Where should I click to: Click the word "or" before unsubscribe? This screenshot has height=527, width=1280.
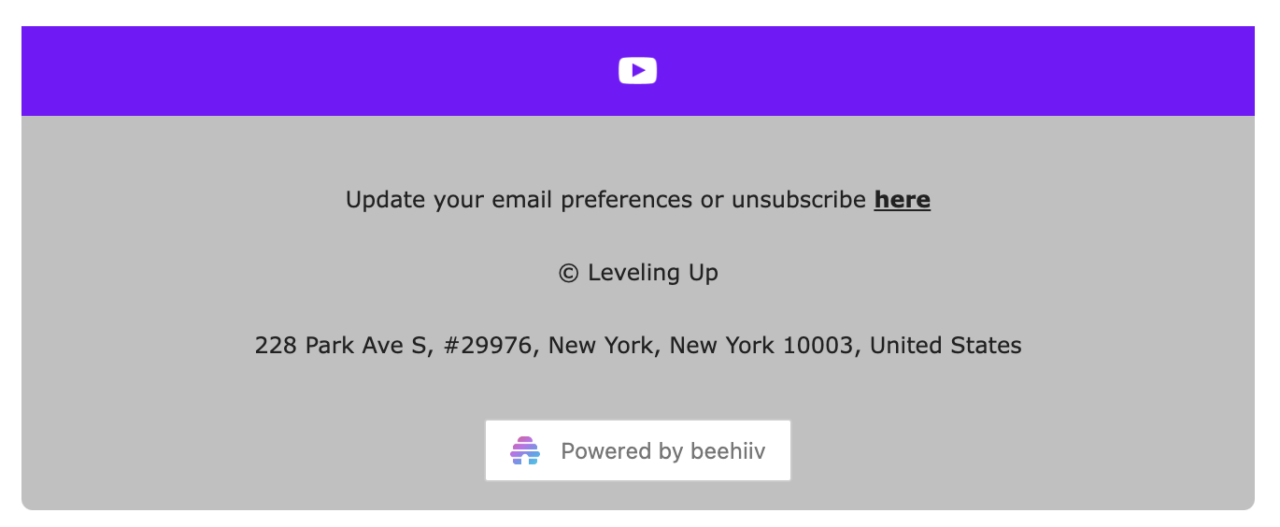tap(712, 200)
